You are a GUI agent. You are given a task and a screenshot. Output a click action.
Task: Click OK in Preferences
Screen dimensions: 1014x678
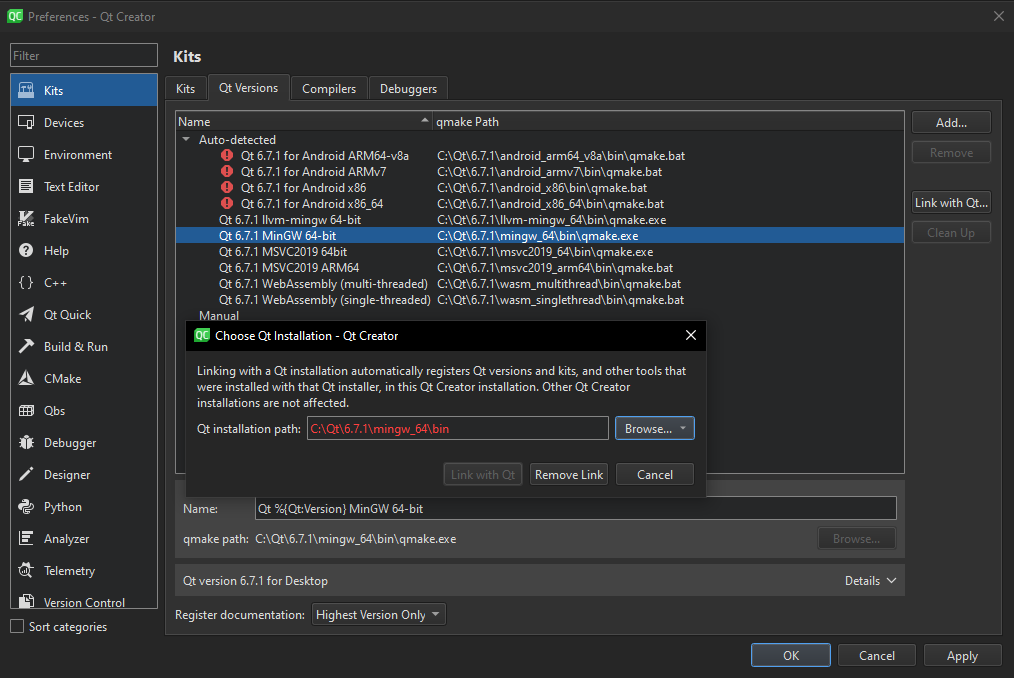point(791,655)
